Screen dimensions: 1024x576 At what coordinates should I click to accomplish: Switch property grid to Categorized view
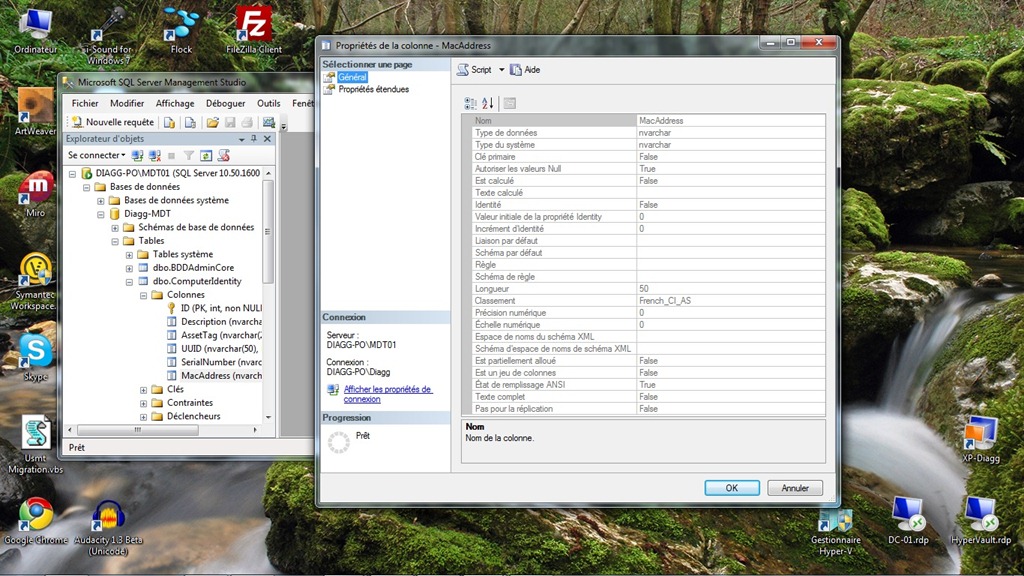pos(470,103)
